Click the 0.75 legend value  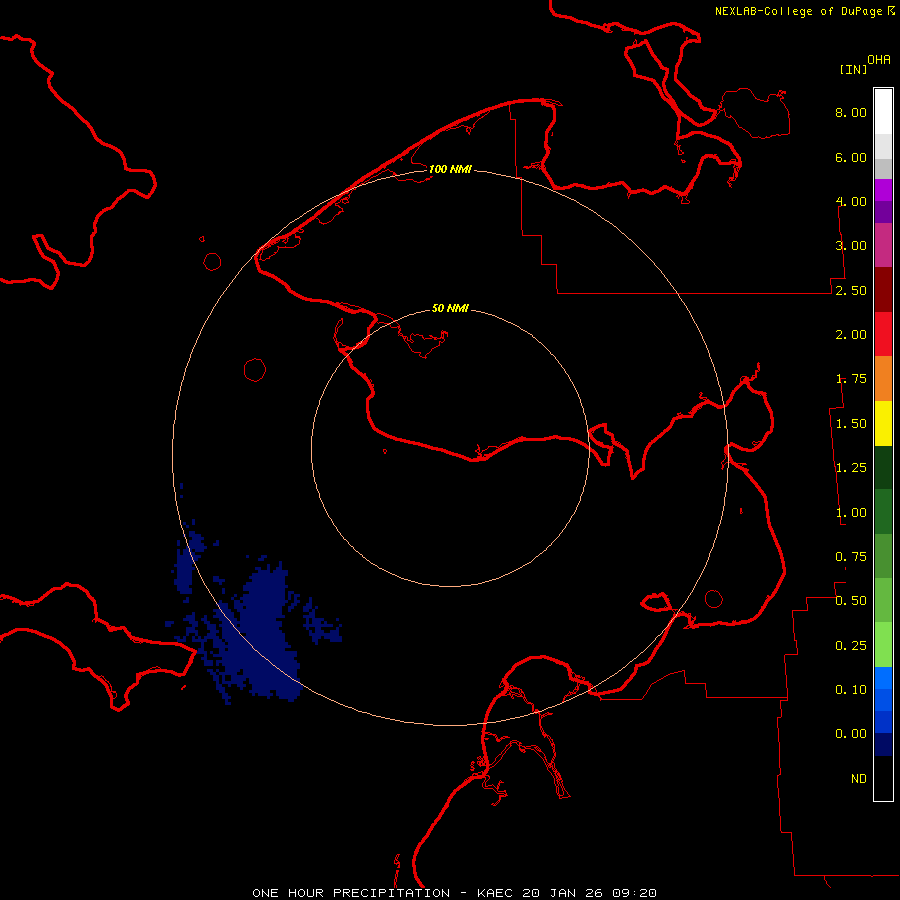851,557
